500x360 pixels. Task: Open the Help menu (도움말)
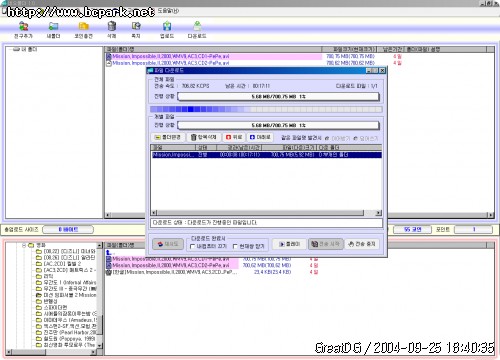tap(168, 11)
